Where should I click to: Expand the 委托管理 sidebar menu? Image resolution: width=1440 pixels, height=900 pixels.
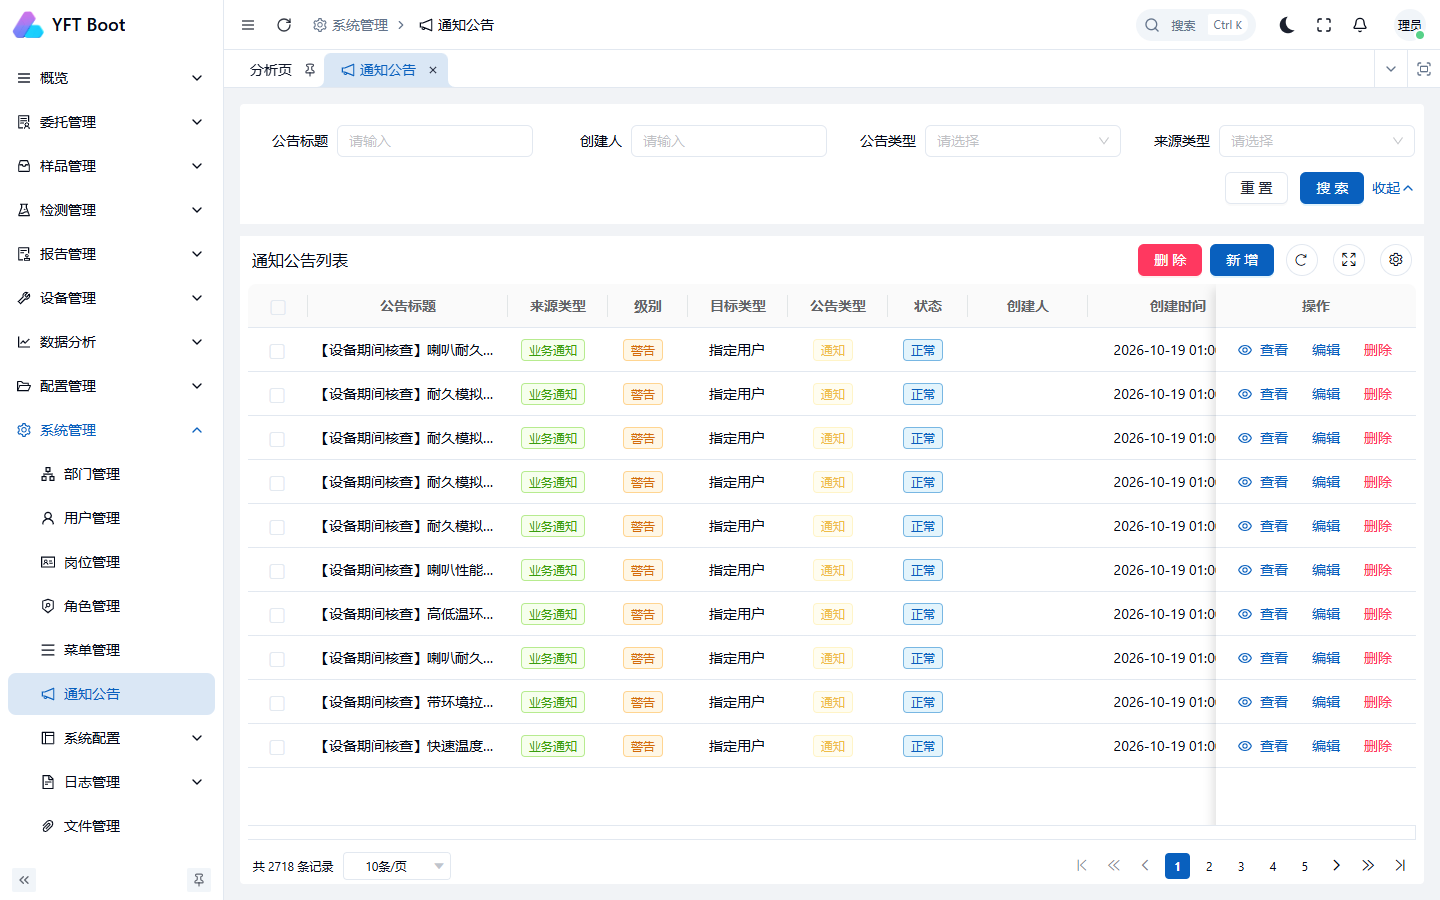pos(111,122)
